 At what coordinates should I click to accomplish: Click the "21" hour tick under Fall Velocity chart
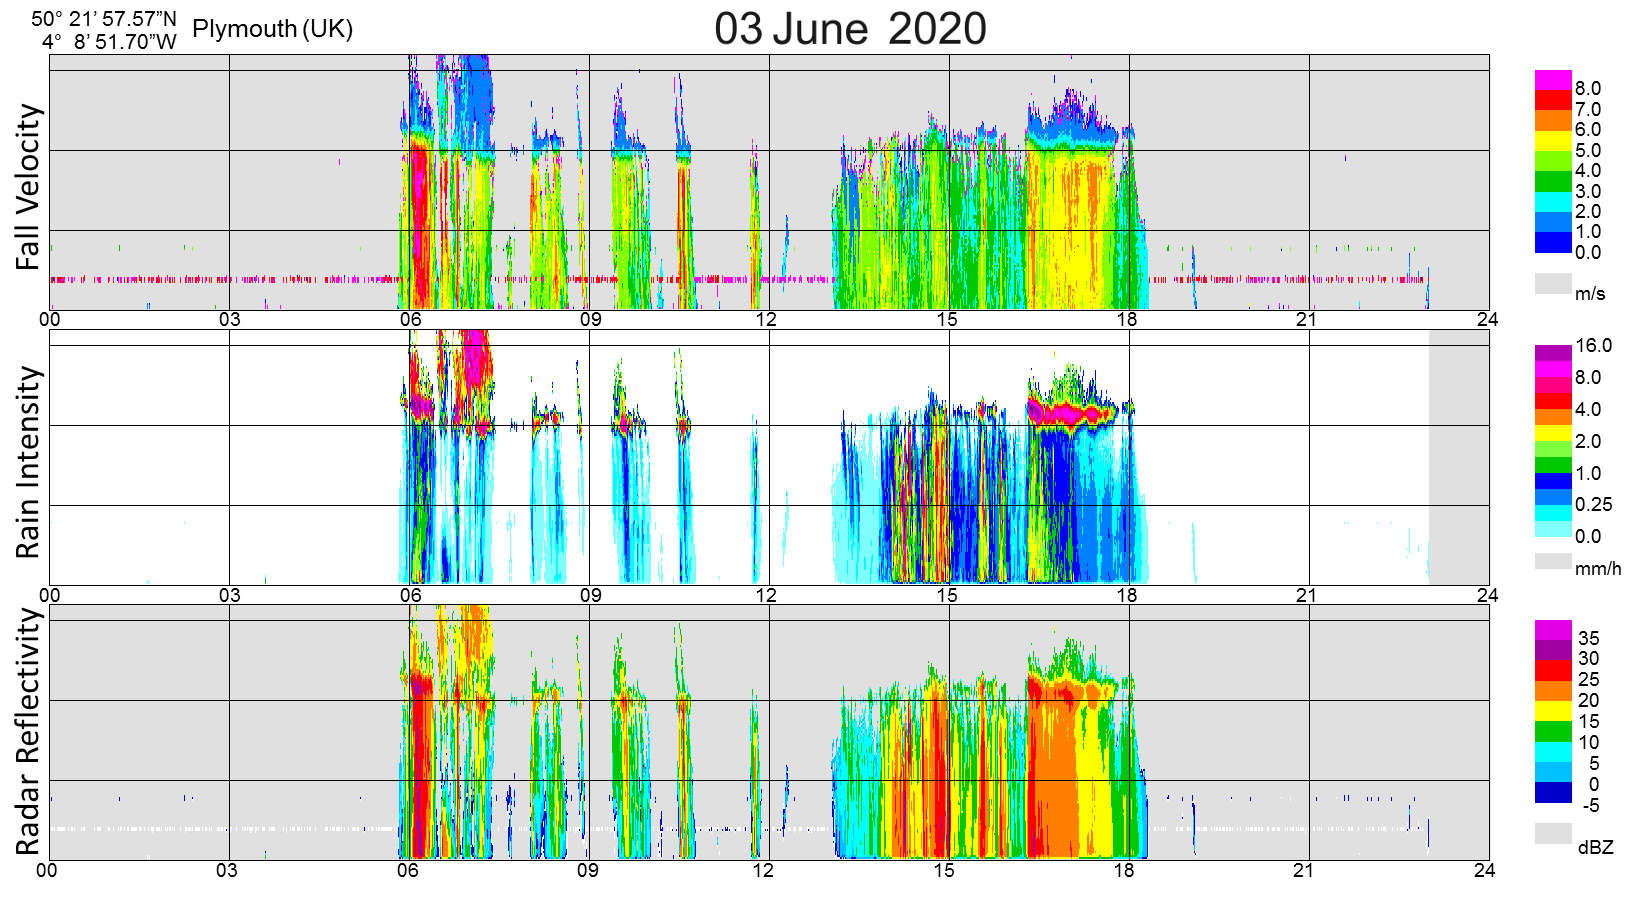[1307, 320]
